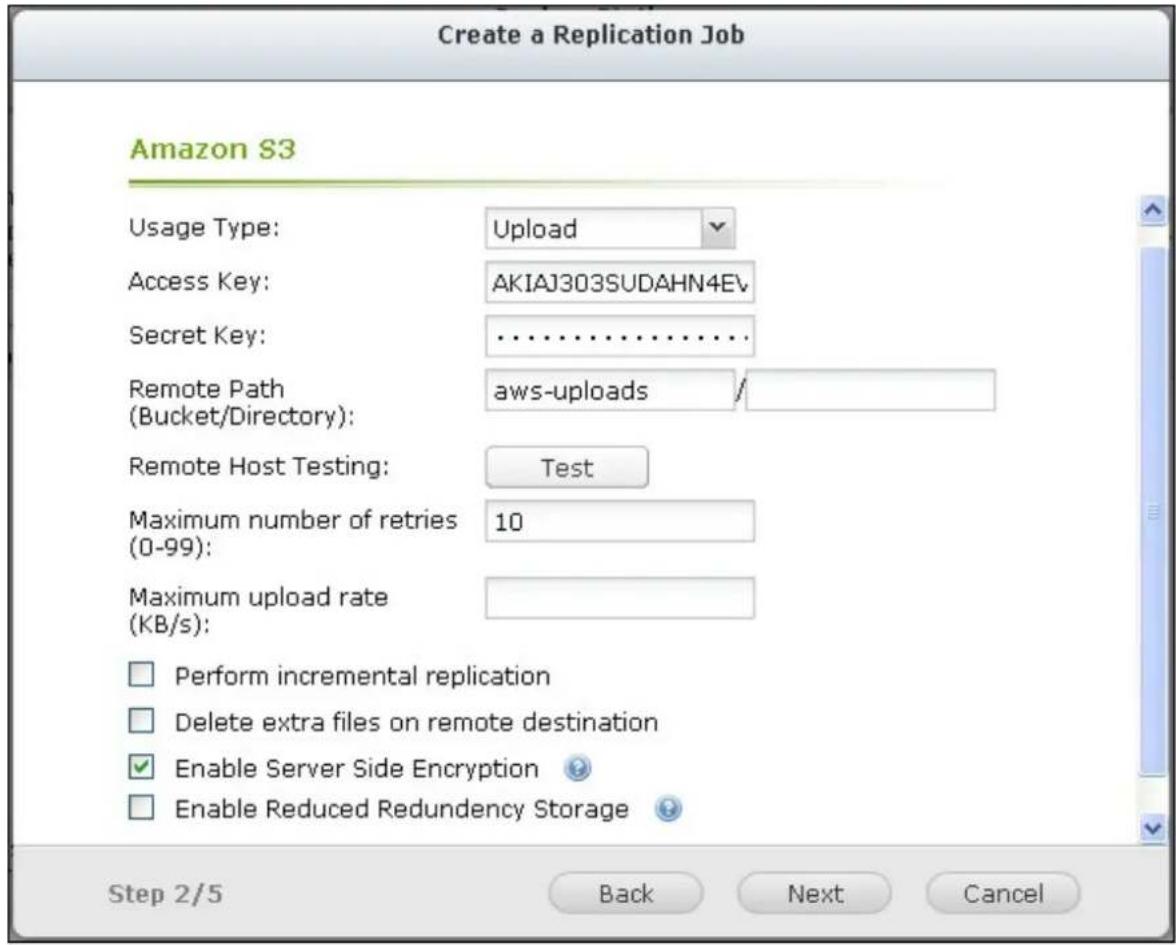
Task: Enable Perform incremental replication checkbox
Action: click(141, 675)
